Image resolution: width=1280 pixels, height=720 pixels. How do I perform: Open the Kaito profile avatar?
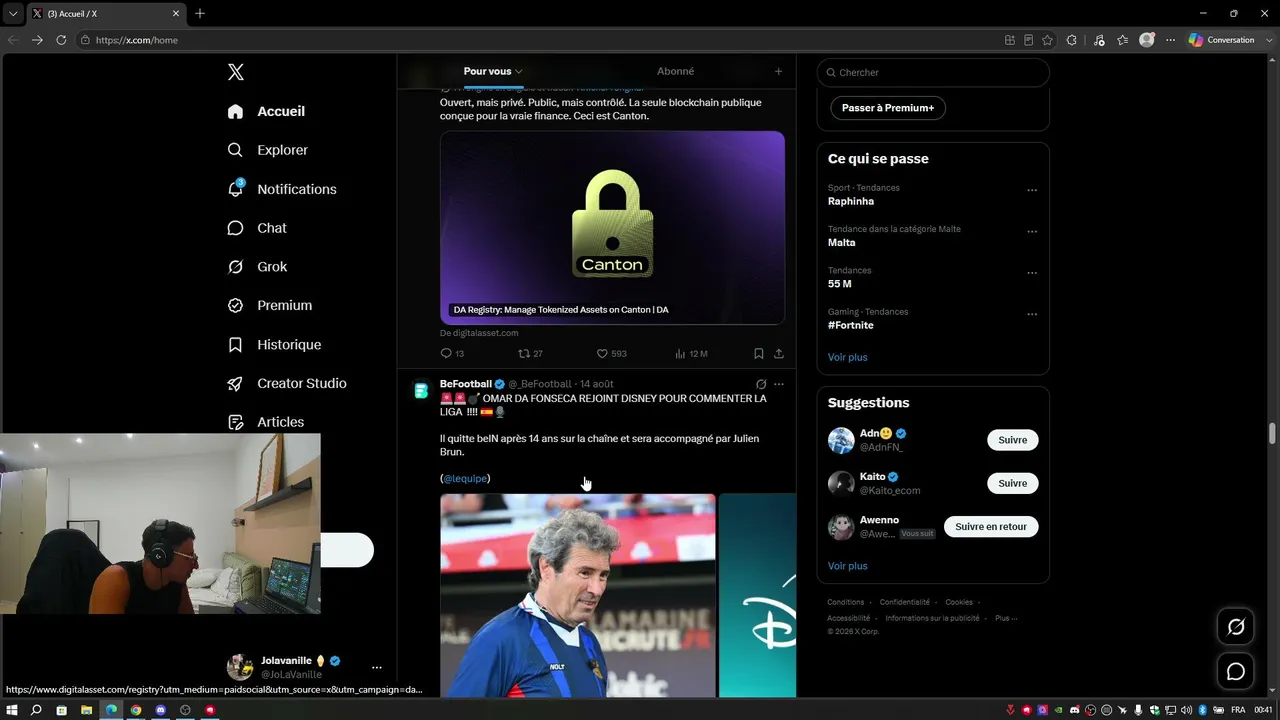pos(841,483)
